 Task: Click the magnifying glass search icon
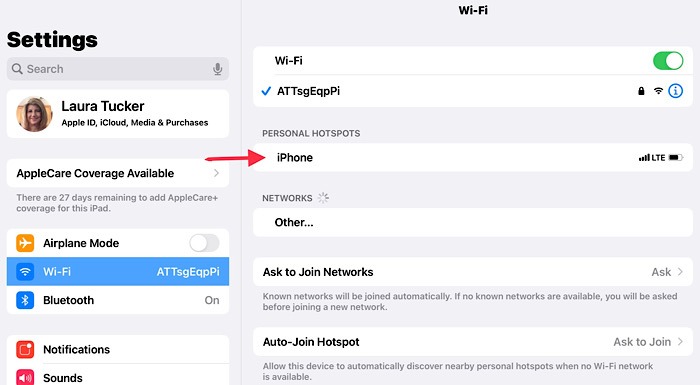17,69
